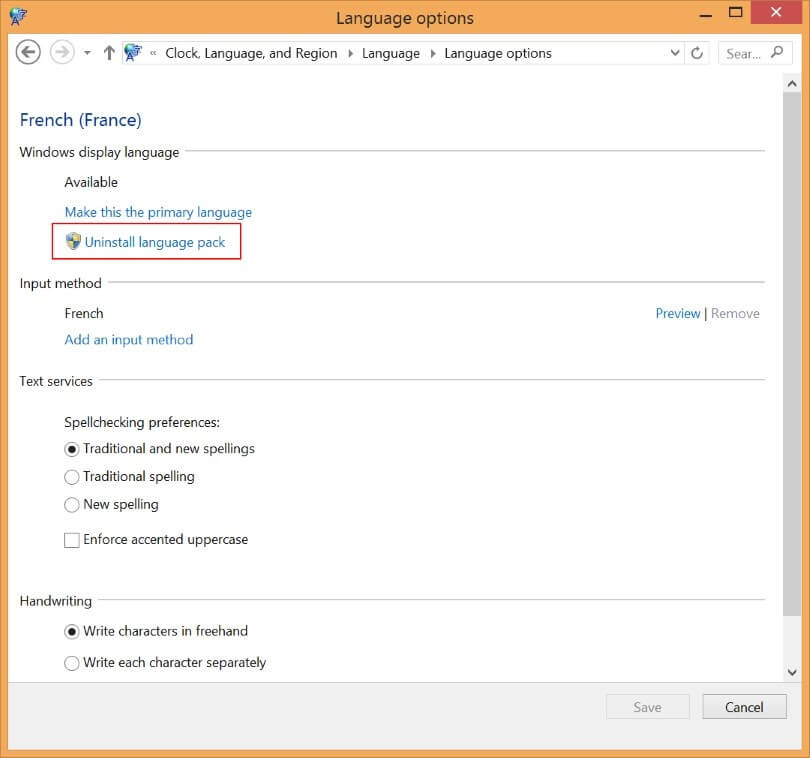Go up one level with the Up arrow
This screenshot has height=758, width=810.
pyautogui.click(x=109, y=53)
